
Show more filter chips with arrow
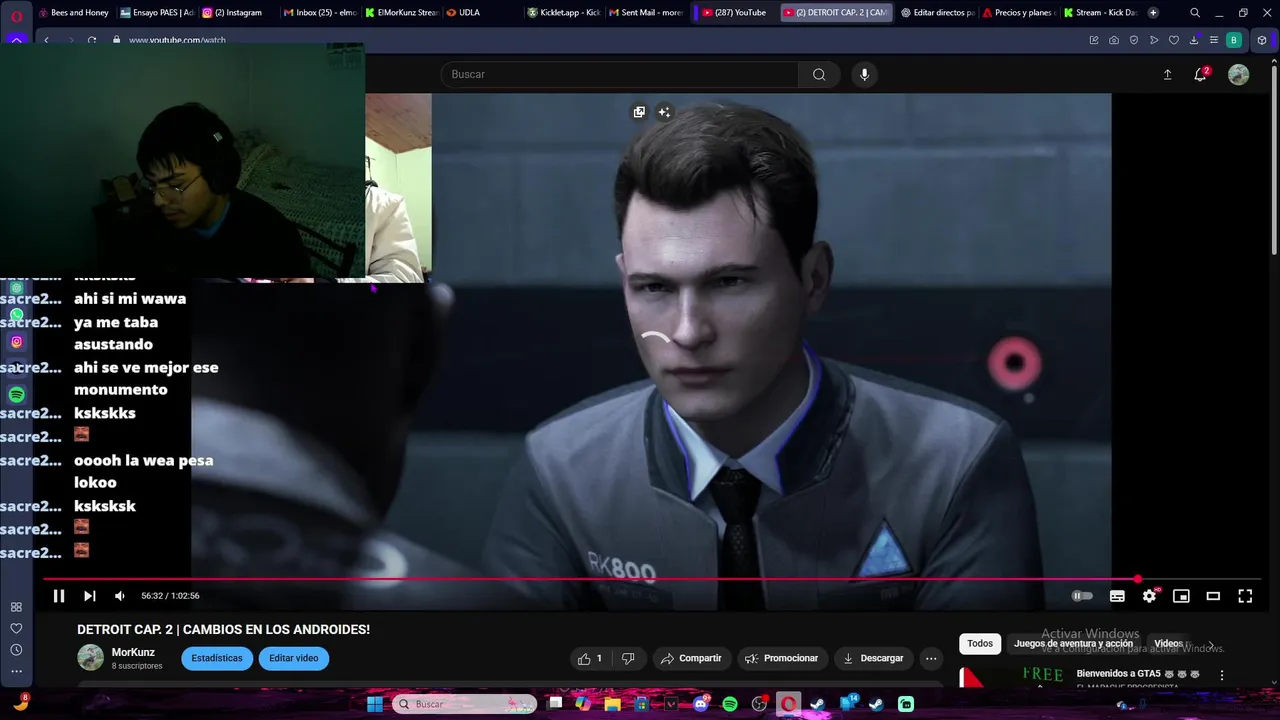pos(1211,645)
